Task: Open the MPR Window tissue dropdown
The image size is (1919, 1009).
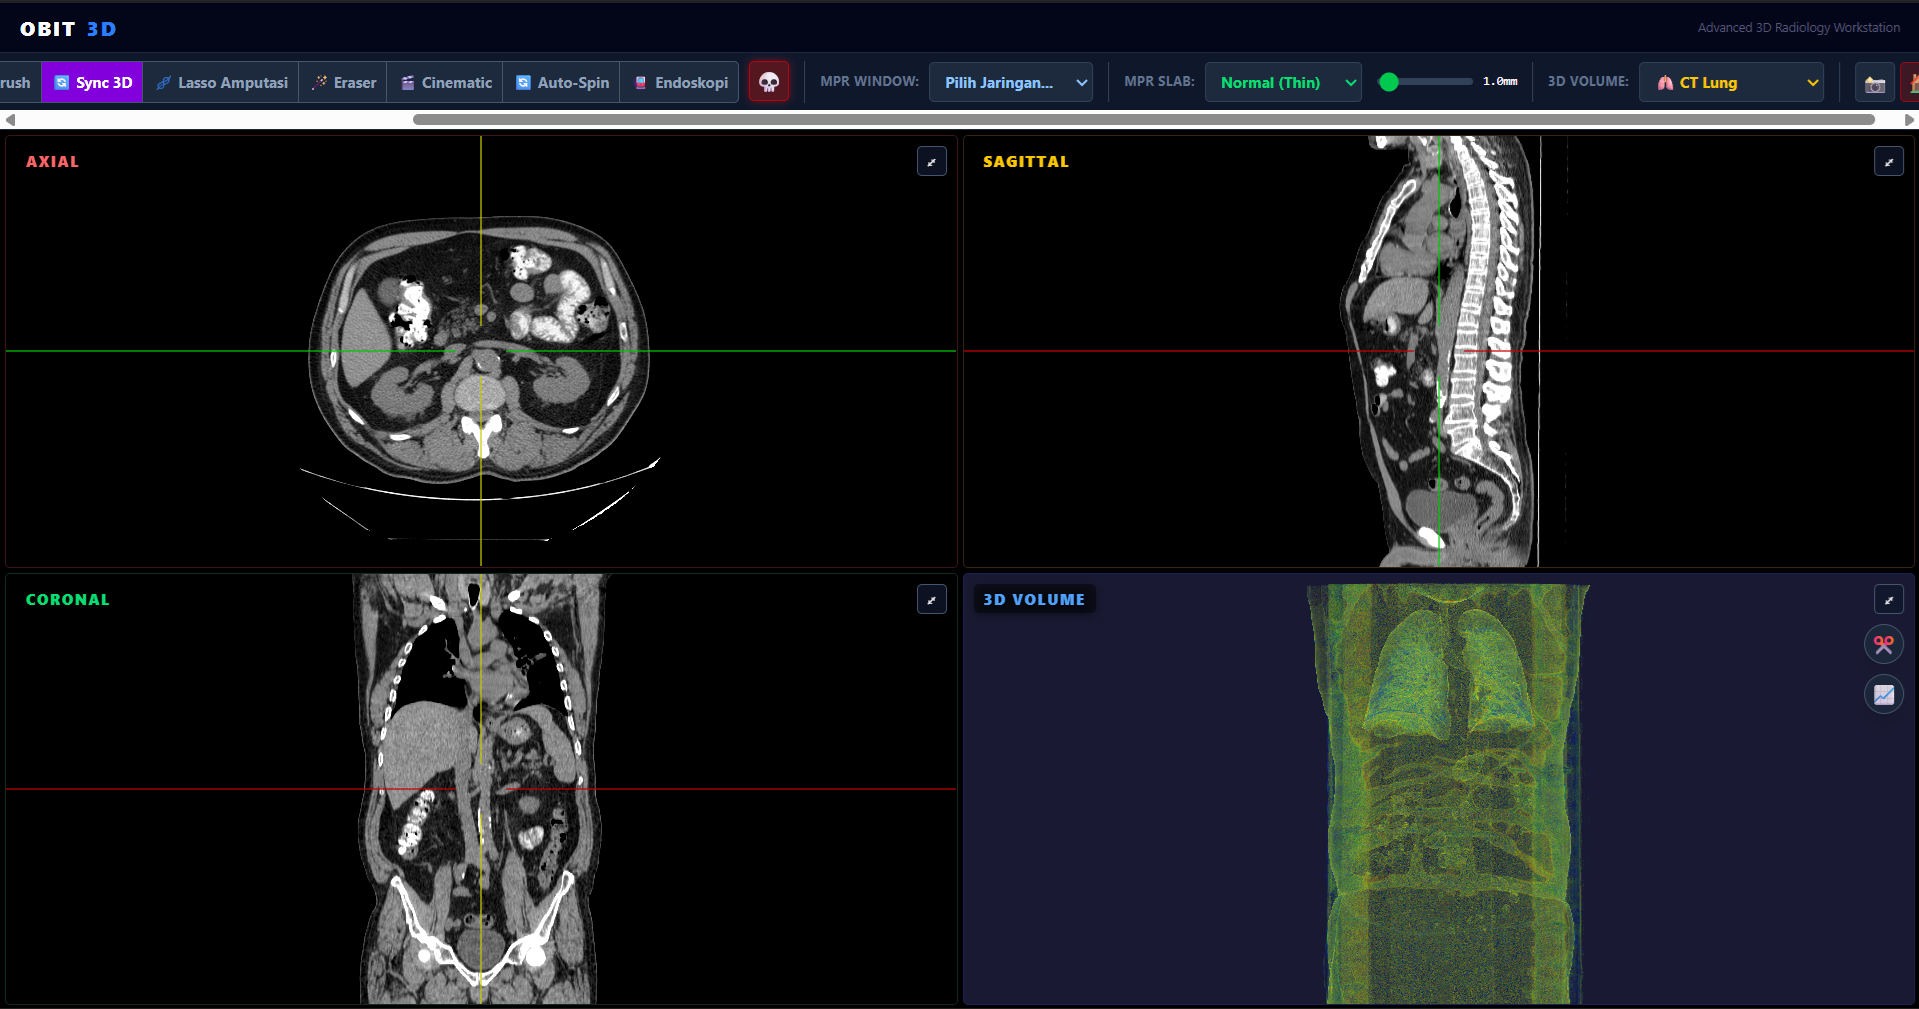Action: [x=1011, y=82]
